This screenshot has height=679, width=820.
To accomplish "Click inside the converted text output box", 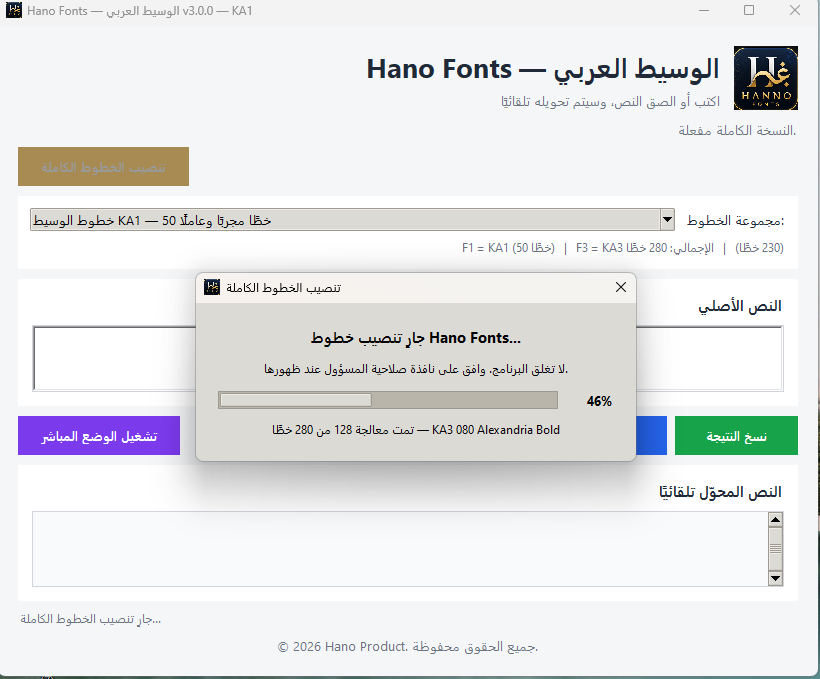I will [400, 549].
